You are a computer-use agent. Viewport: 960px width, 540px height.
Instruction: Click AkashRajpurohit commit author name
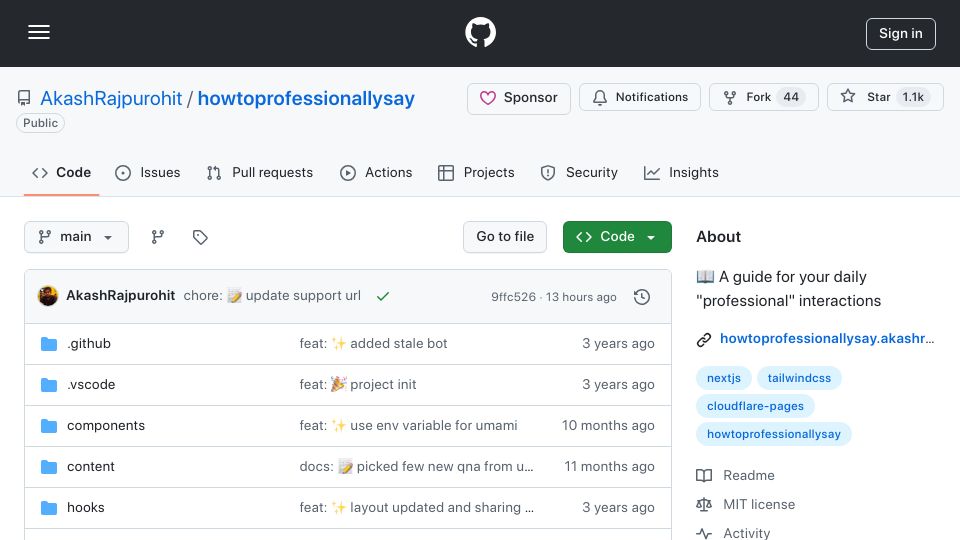click(x=121, y=296)
